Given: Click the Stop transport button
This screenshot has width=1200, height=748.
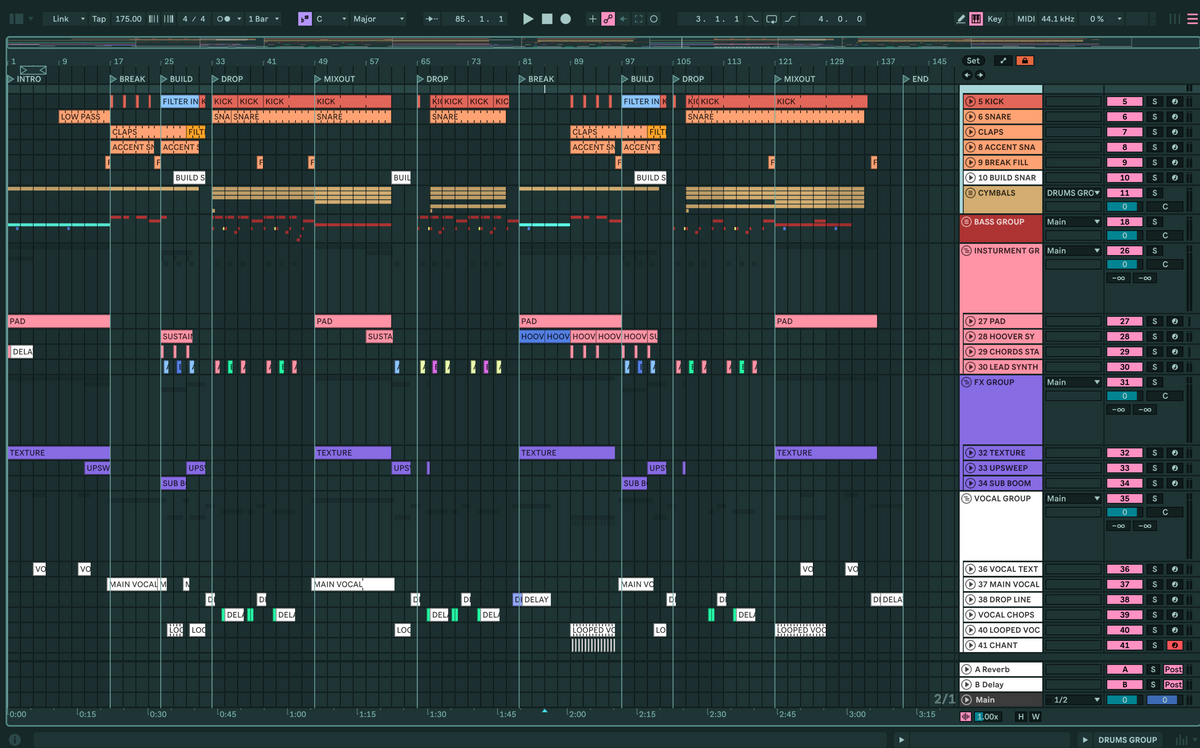Looking at the screenshot, I should point(547,18).
